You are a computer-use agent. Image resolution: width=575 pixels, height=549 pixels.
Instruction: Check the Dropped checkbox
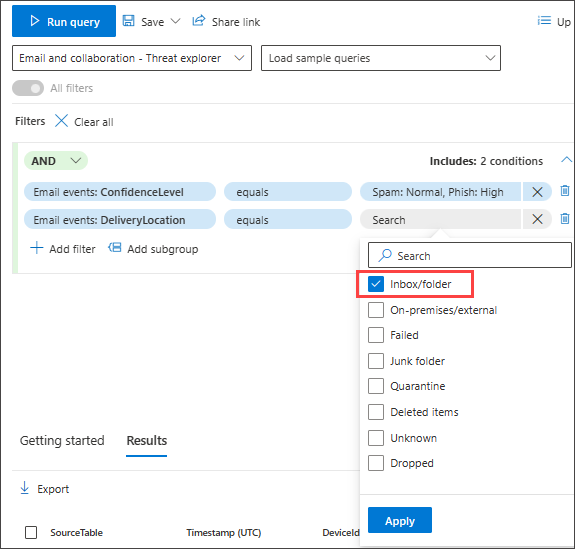[x=376, y=463]
